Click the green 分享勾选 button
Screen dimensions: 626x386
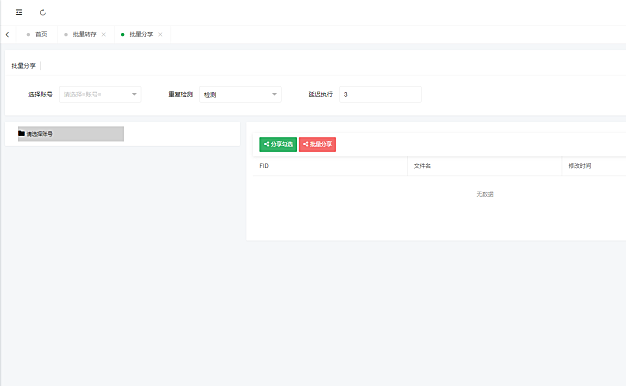(x=278, y=144)
